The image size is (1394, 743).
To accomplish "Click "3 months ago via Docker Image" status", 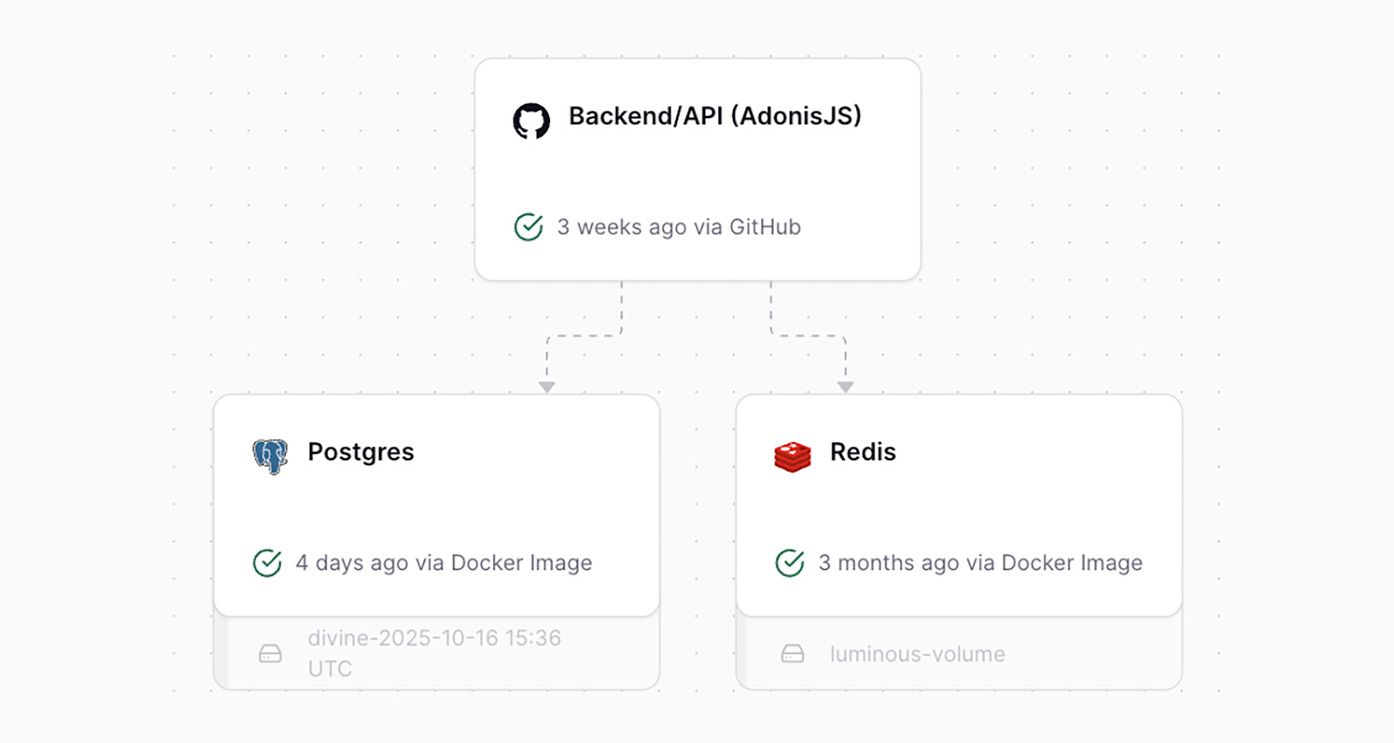I will tap(980, 563).
